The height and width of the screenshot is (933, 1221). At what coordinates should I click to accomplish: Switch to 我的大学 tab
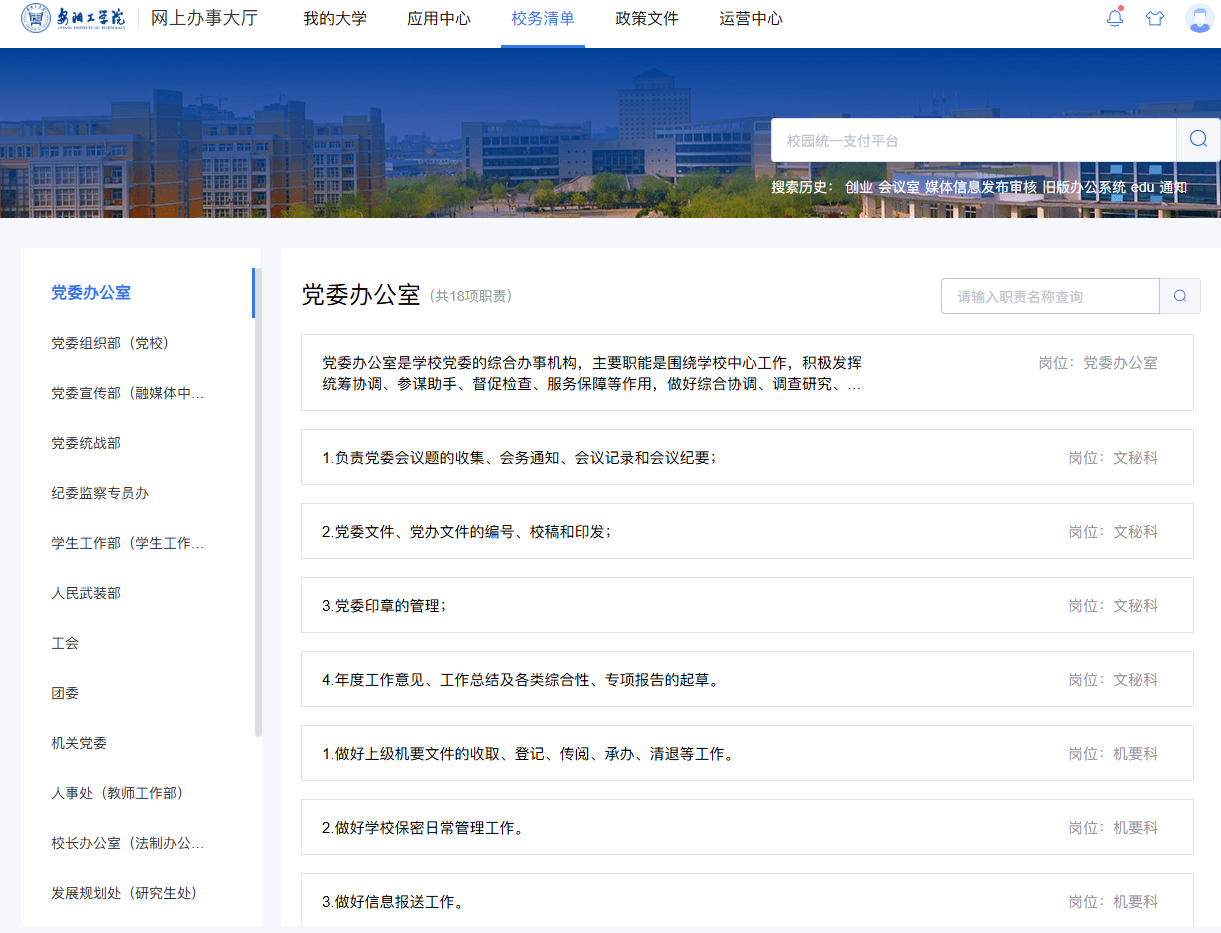pyautogui.click(x=335, y=19)
